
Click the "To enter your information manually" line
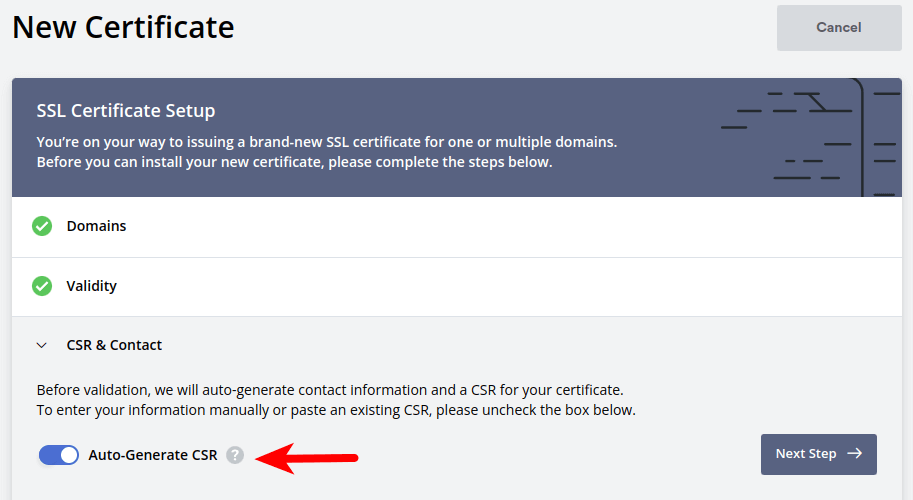pyautogui.click(x=336, y=410)
